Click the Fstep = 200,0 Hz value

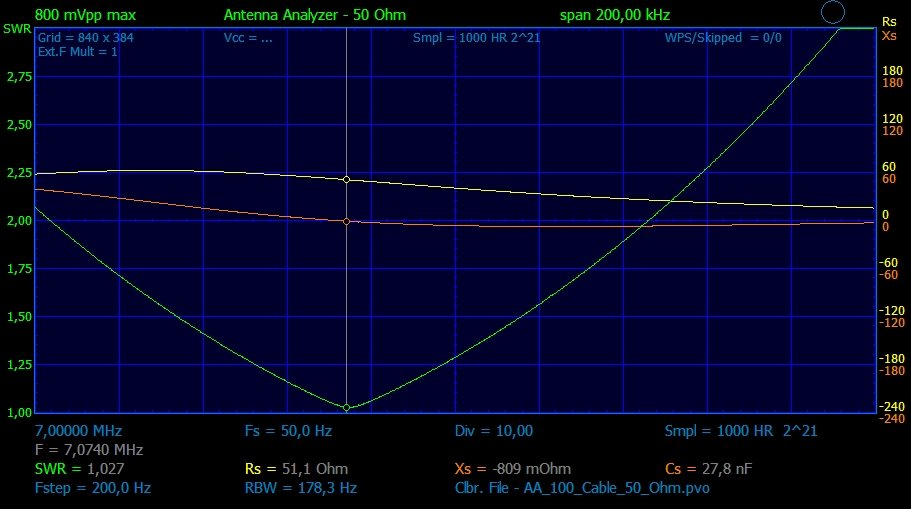(x=92, y=488)
